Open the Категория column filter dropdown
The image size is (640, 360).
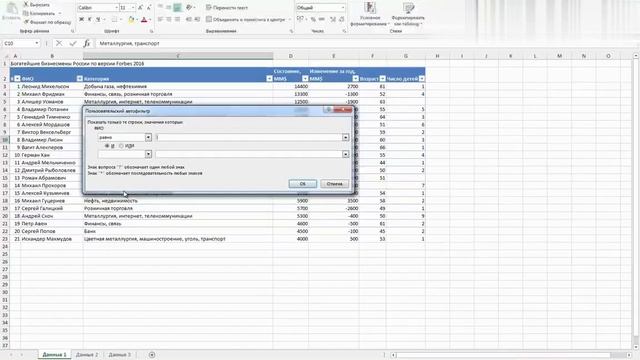(x=269, y=78)
